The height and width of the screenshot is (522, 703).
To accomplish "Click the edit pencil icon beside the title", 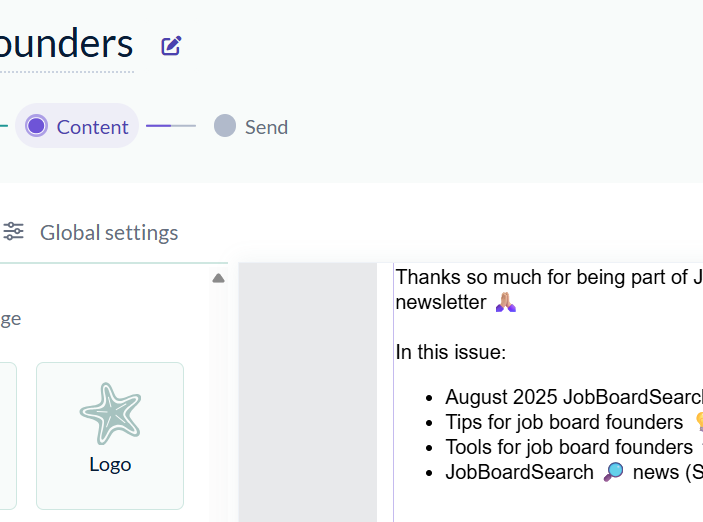I will pyautogui.click(x=171, y=45).
